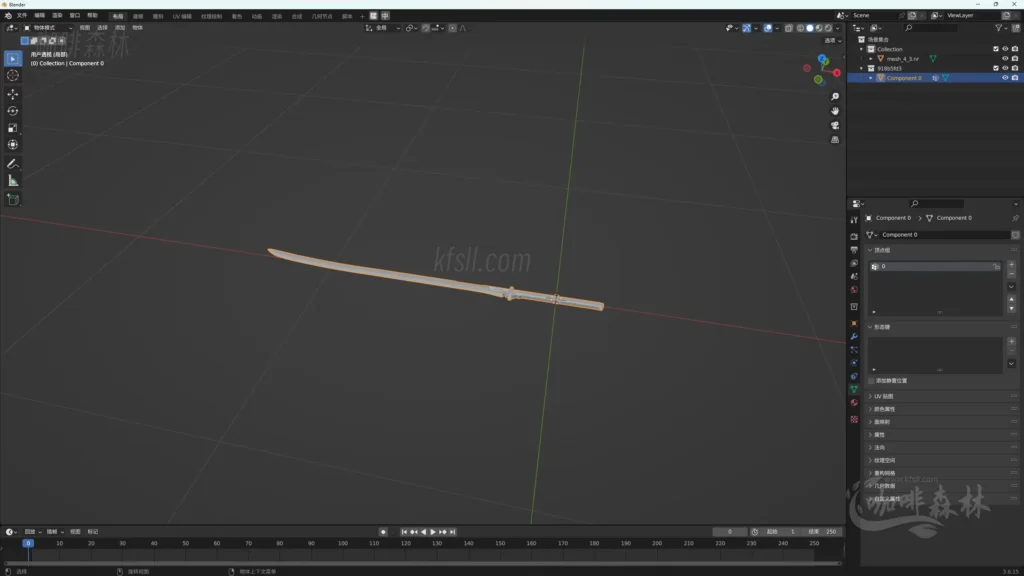Click the jump-to-end frame button
1024x576 pixels.
pos(452,532)
